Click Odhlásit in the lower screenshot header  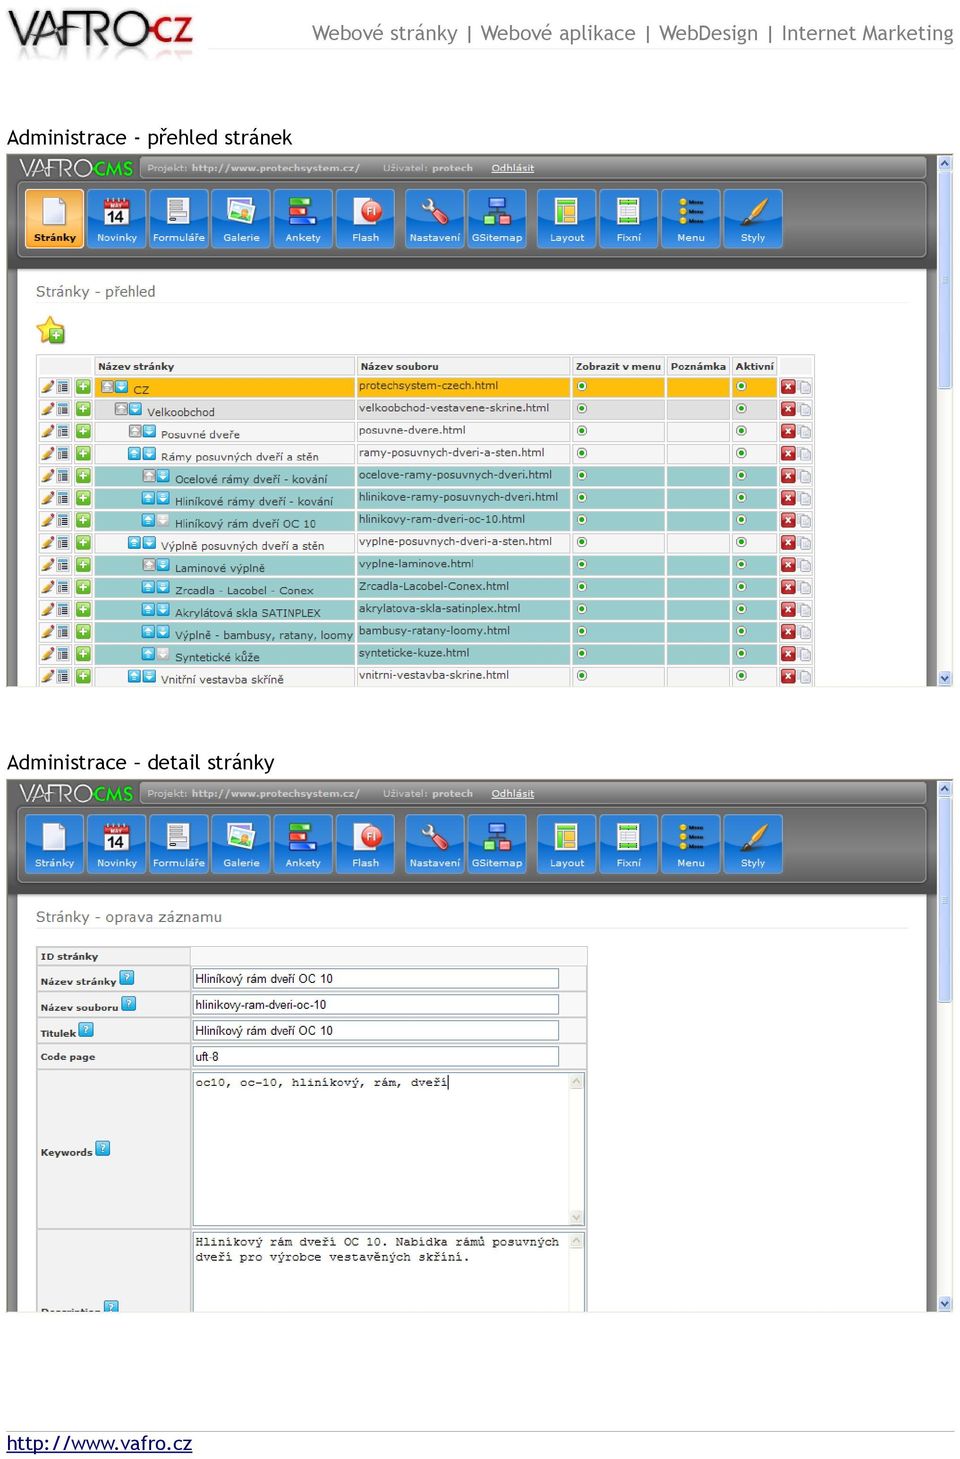click(512, 793)
